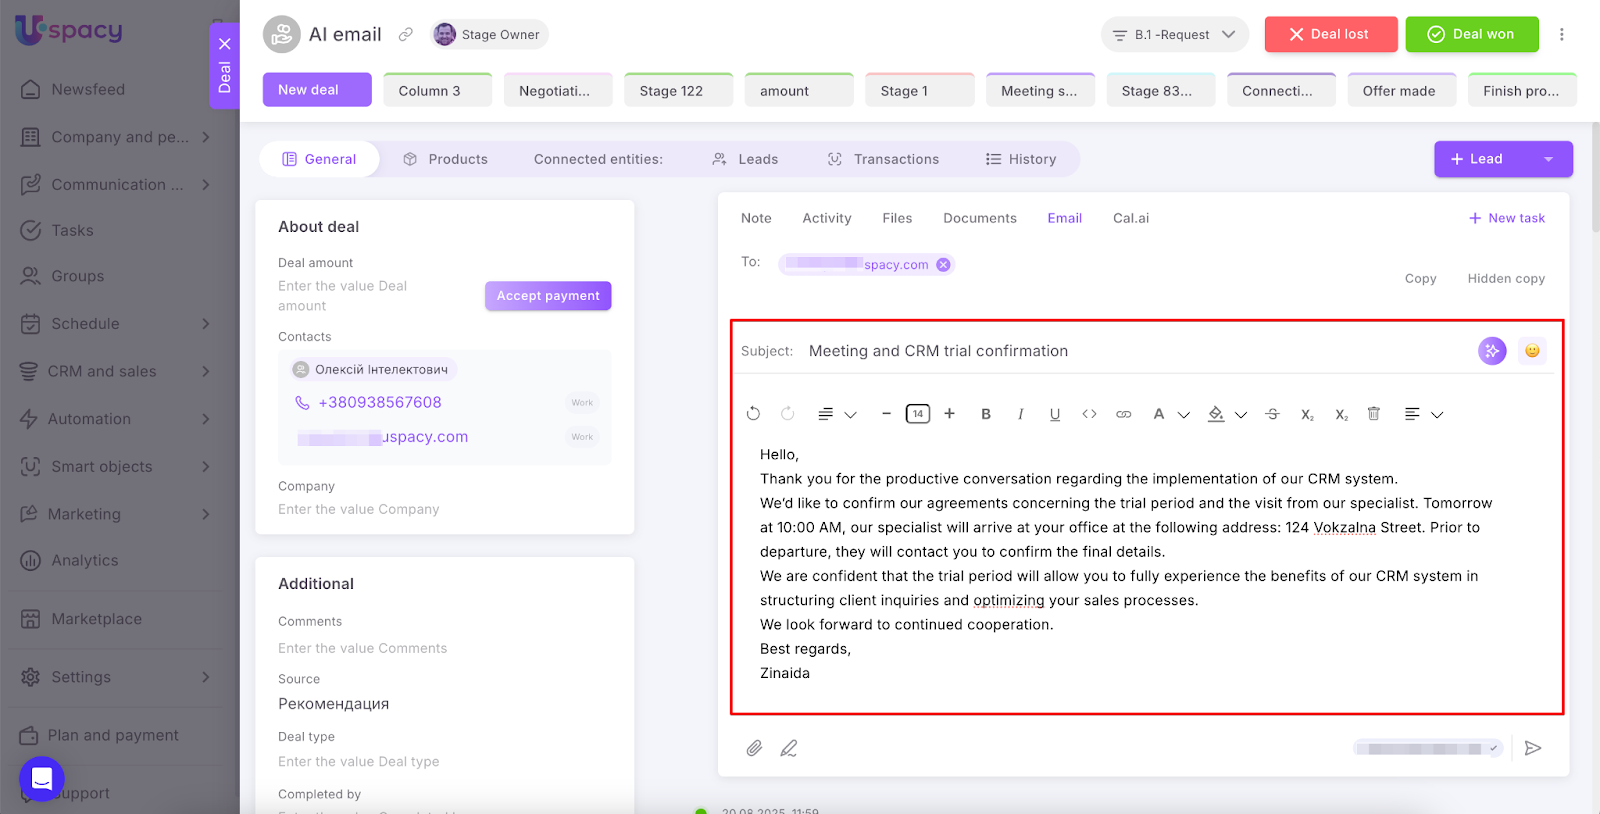1600x814 pixels.
Task: Click the trash icon to clear formatting
Action: [x=1374, y=414]
